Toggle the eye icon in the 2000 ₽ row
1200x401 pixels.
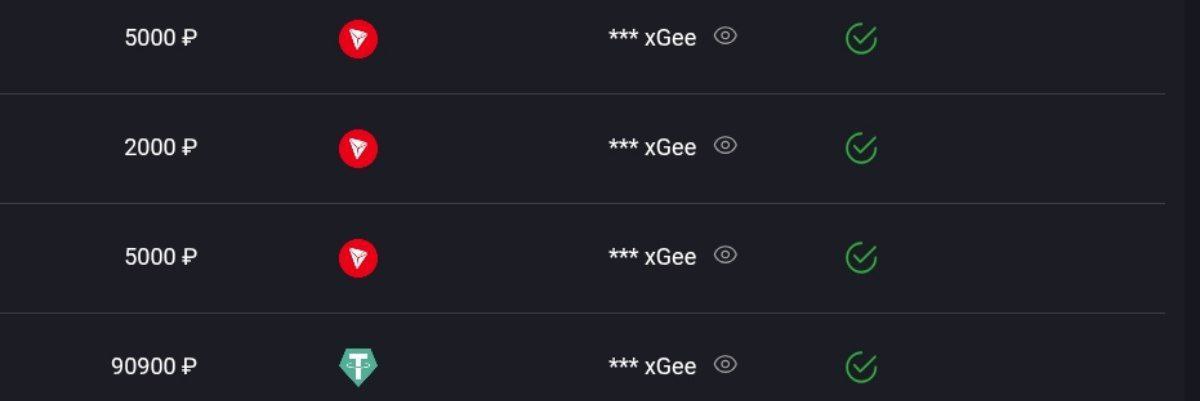pyautogui.click(x=725, y=145)
